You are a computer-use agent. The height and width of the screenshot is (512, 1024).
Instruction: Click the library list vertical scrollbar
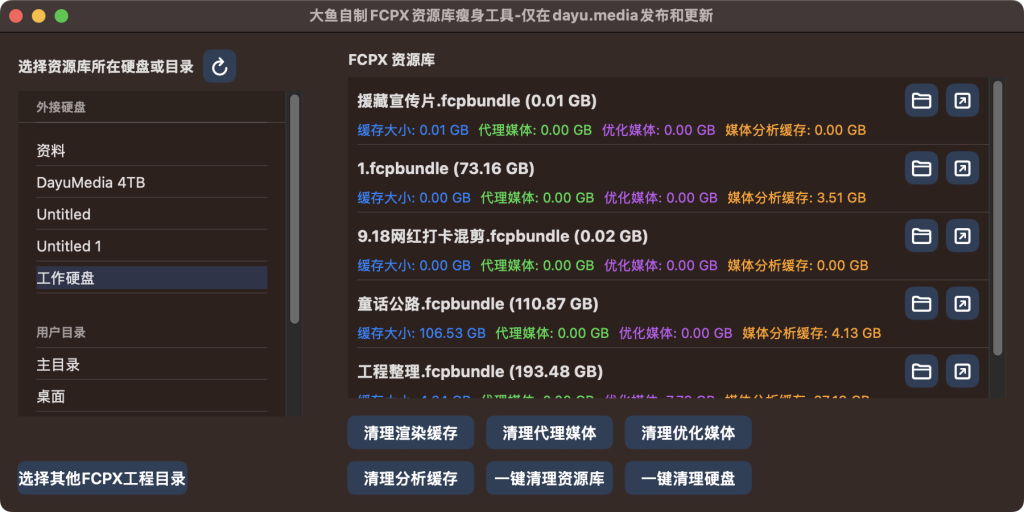(997, 218)
